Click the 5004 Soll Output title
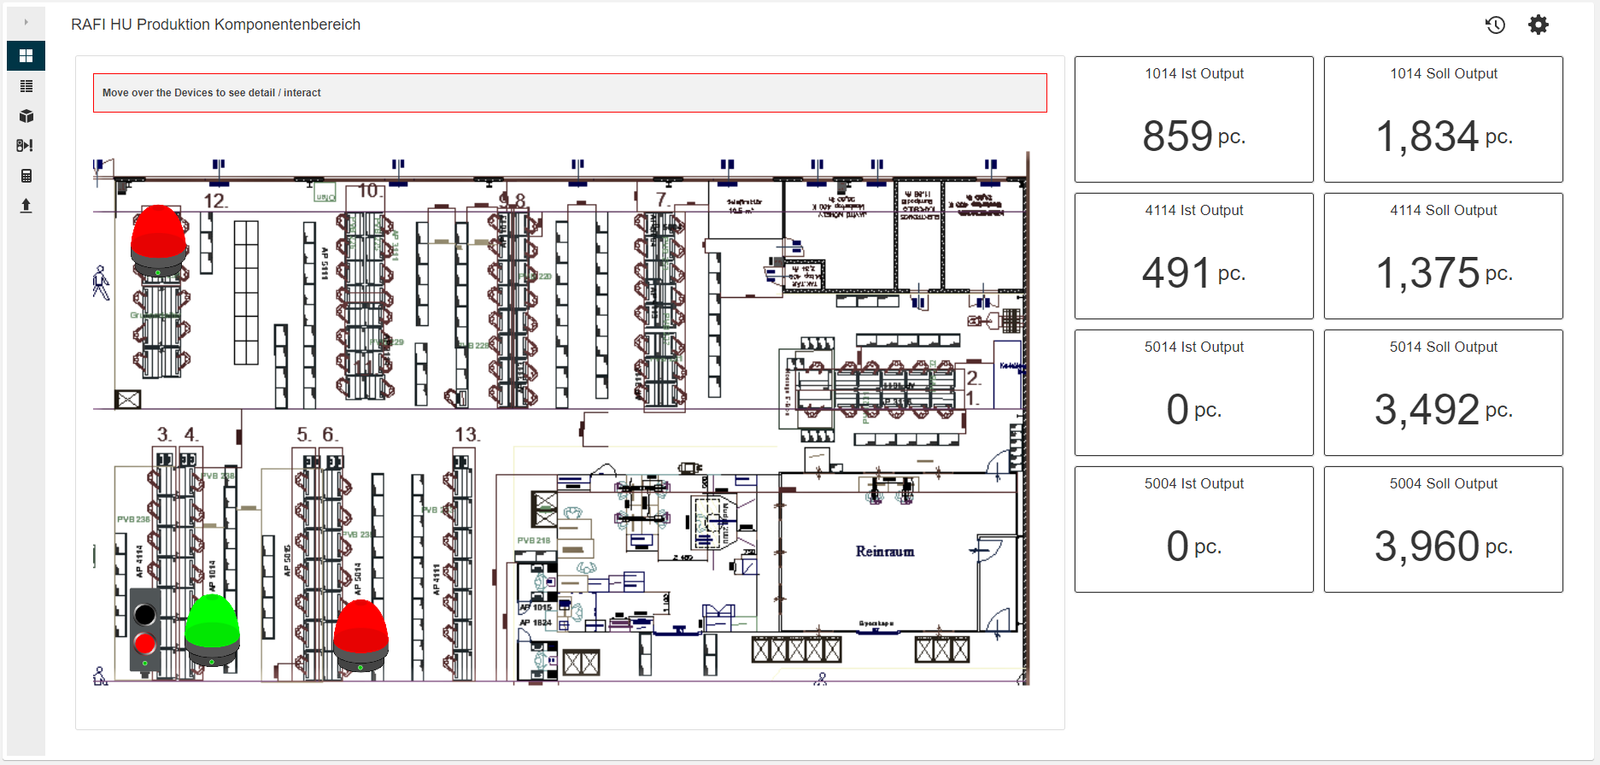The width and height of the screenshot is (1600, 765). (x=1443, y=484)
